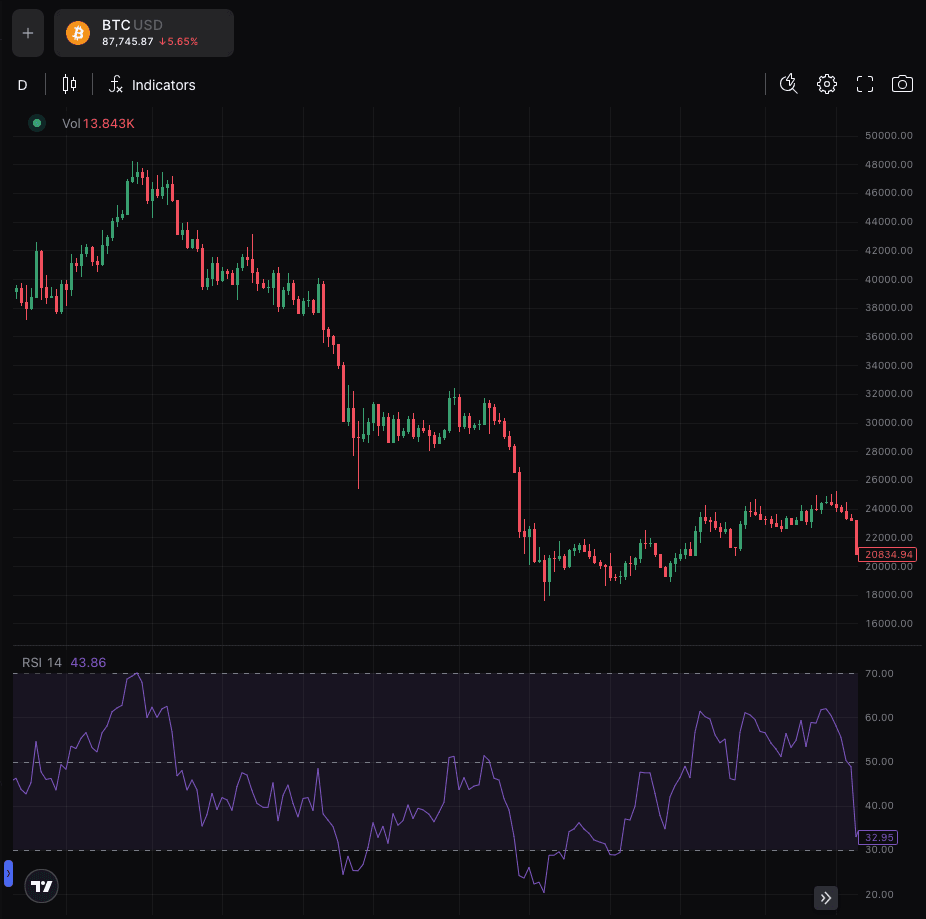
Task: Click the TradingView logo badge
Action: 41,886
